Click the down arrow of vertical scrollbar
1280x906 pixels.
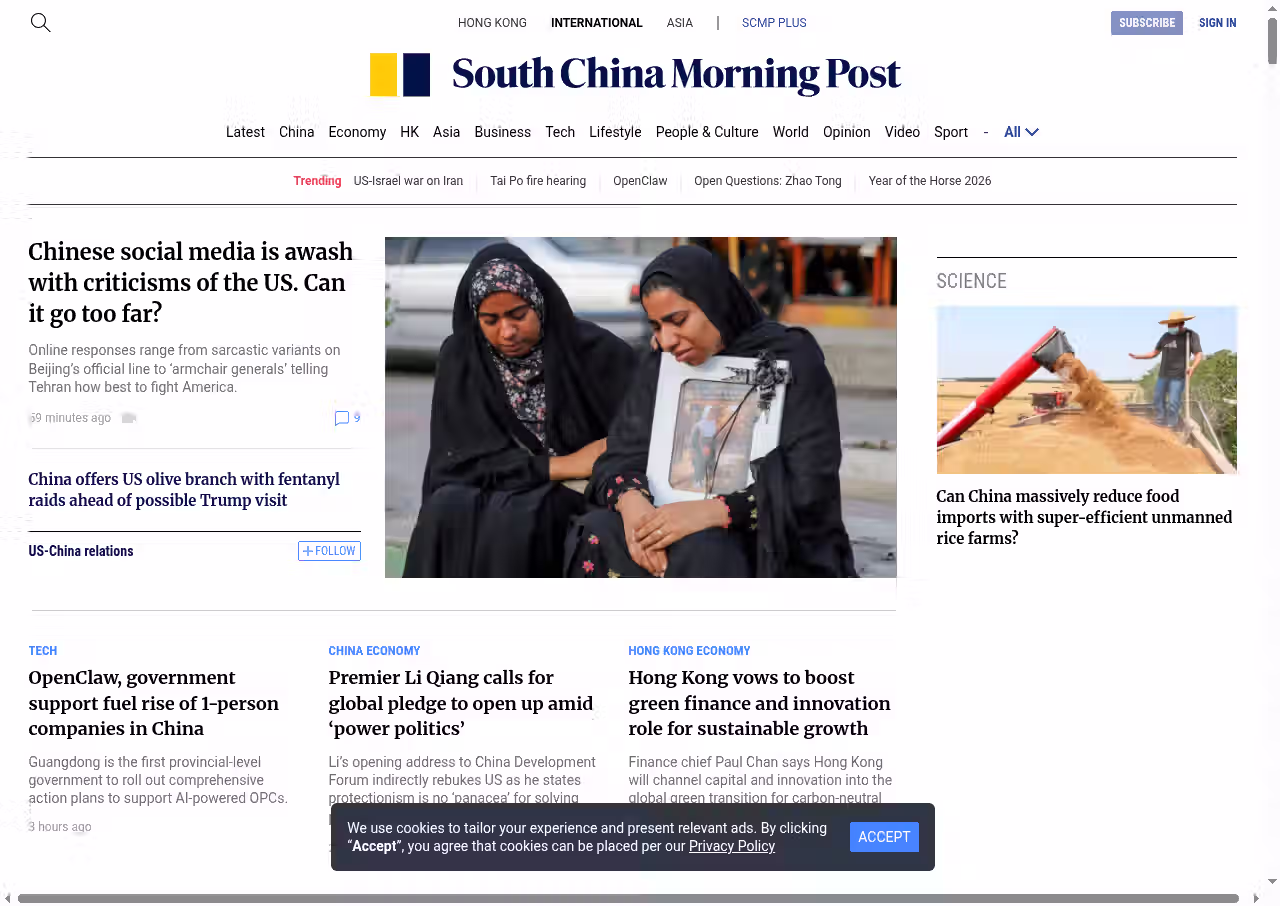(1272, 881)
